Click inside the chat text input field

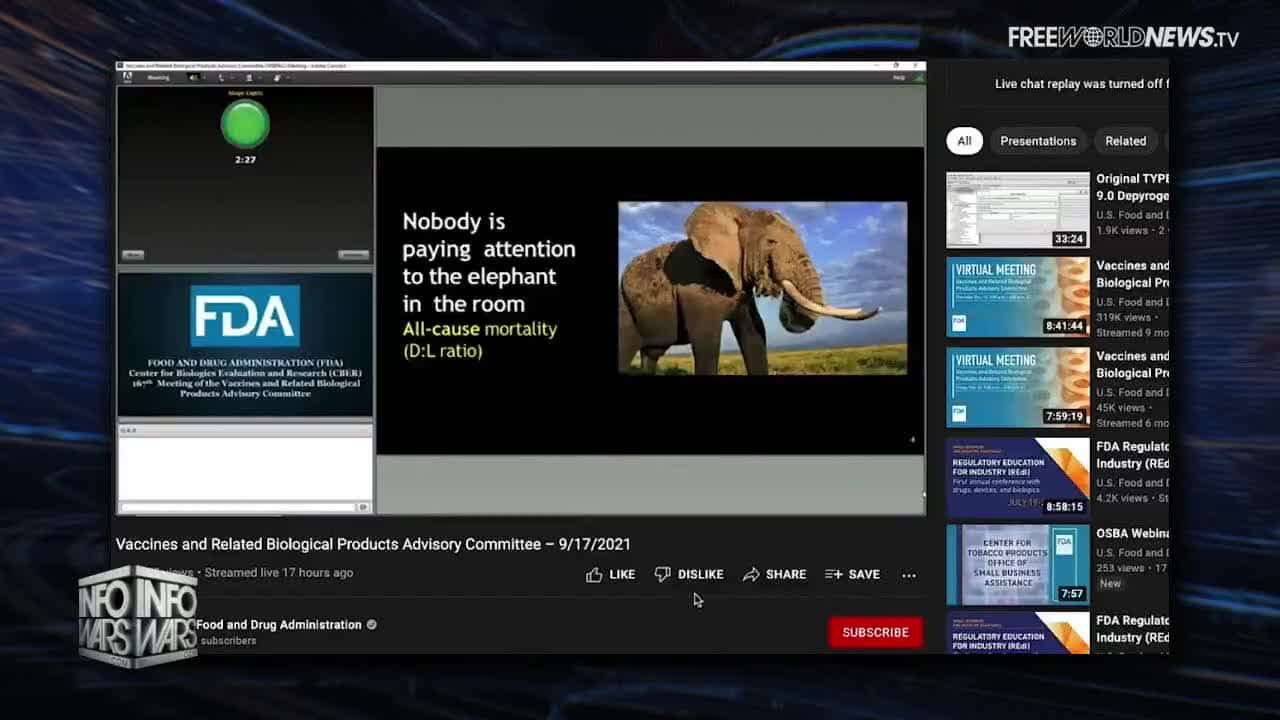tap(238, 507)
